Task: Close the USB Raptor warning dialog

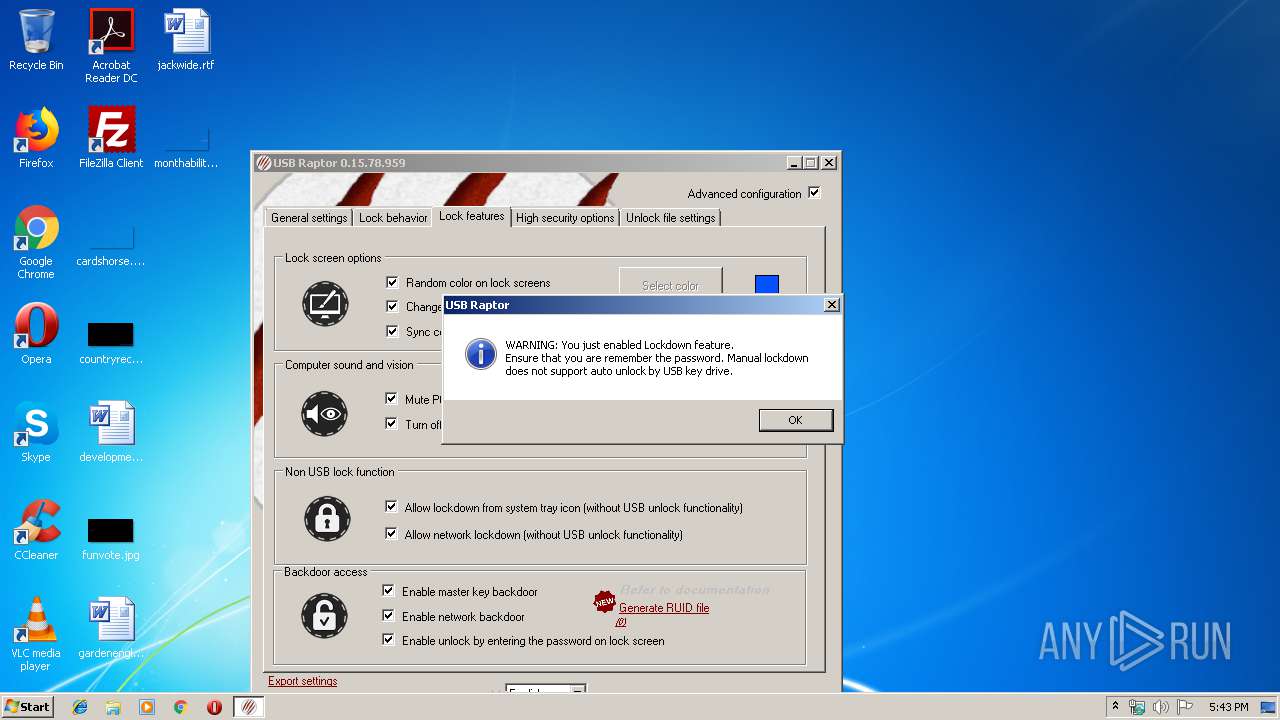Action: coord(831,305)
